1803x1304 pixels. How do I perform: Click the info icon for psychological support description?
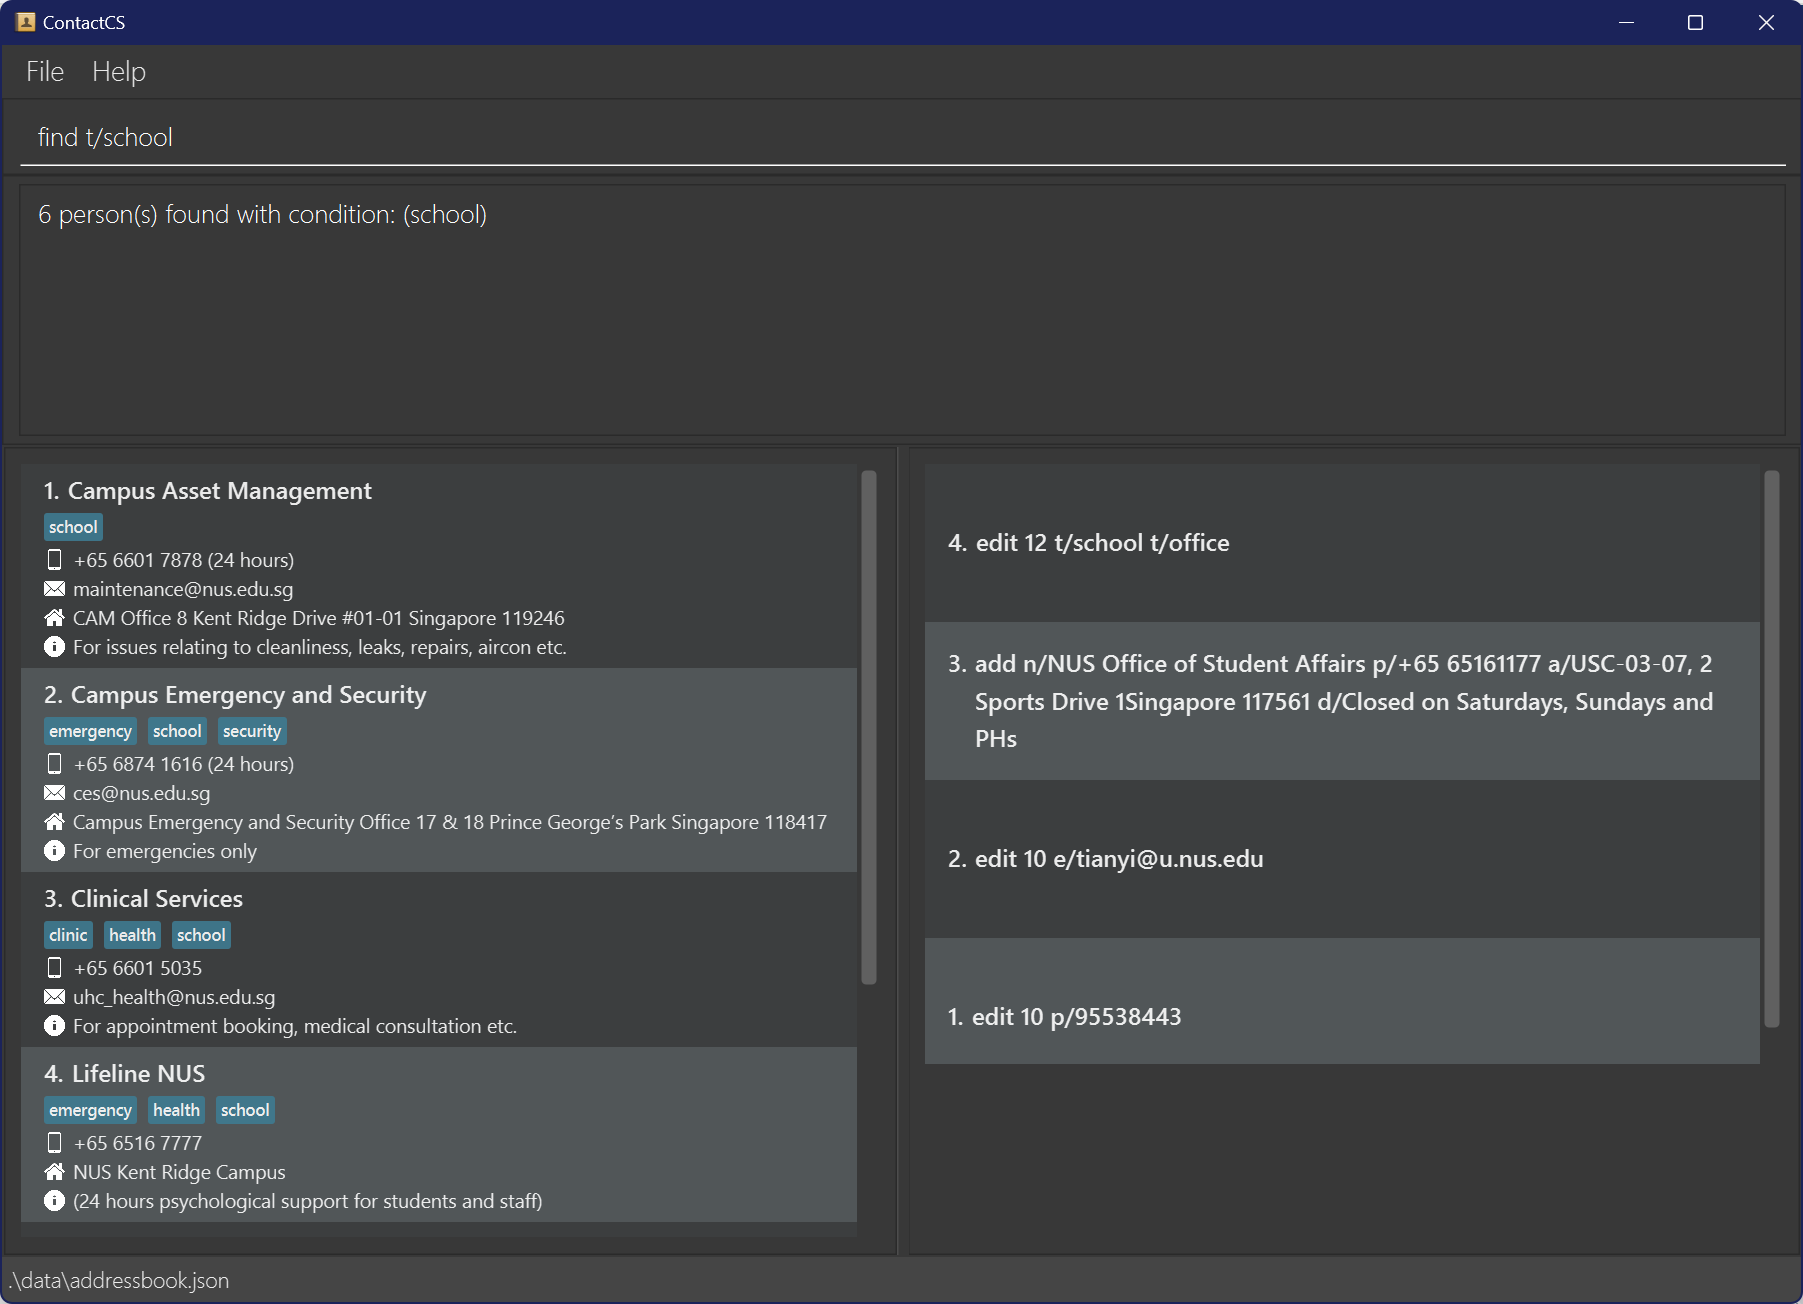click(x=55, y=1201)
